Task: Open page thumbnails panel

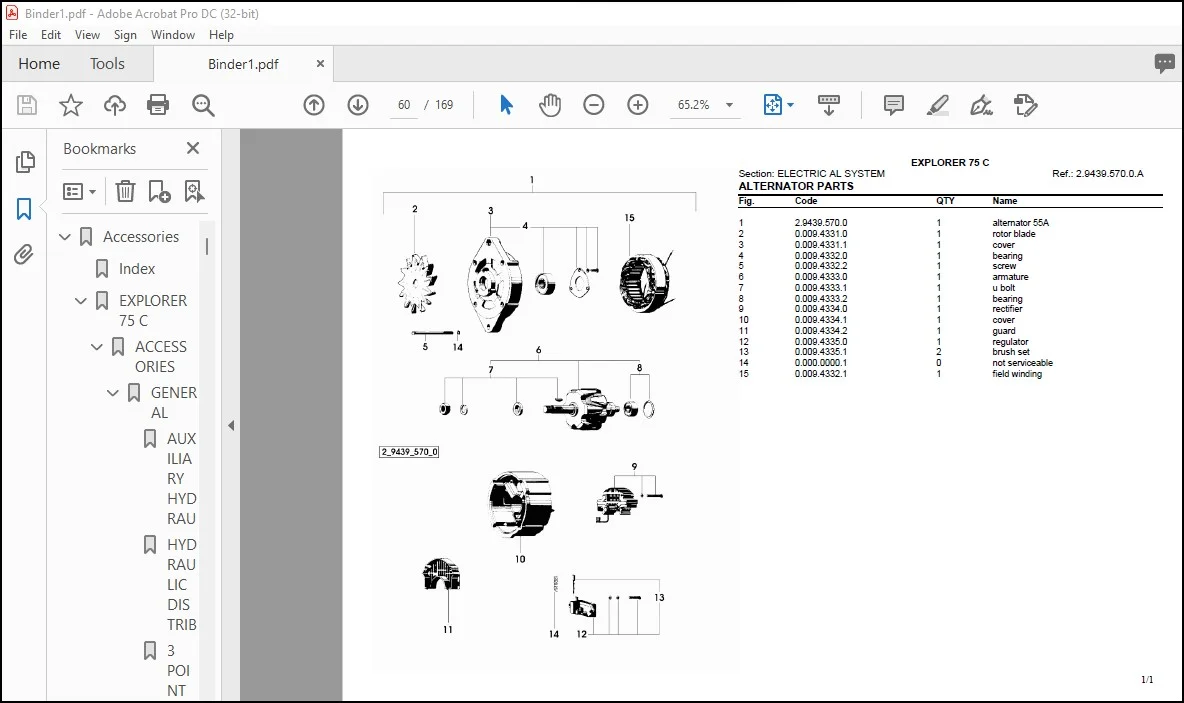Action: pos(24,162)
